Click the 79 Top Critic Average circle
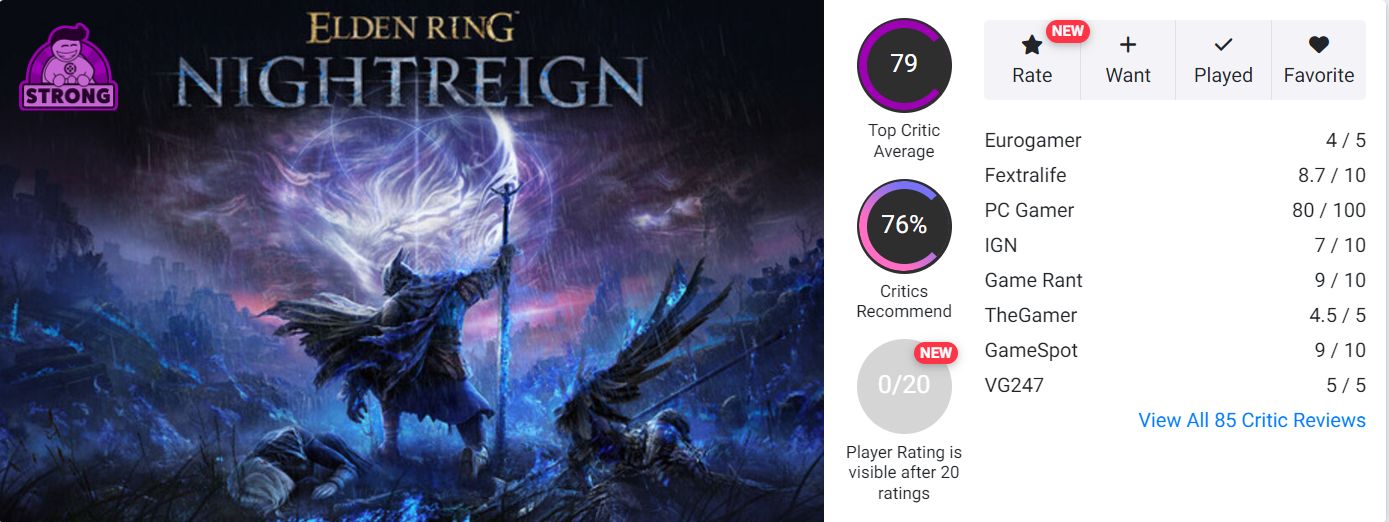This screenshot has height=522, width=1389. 904,64
